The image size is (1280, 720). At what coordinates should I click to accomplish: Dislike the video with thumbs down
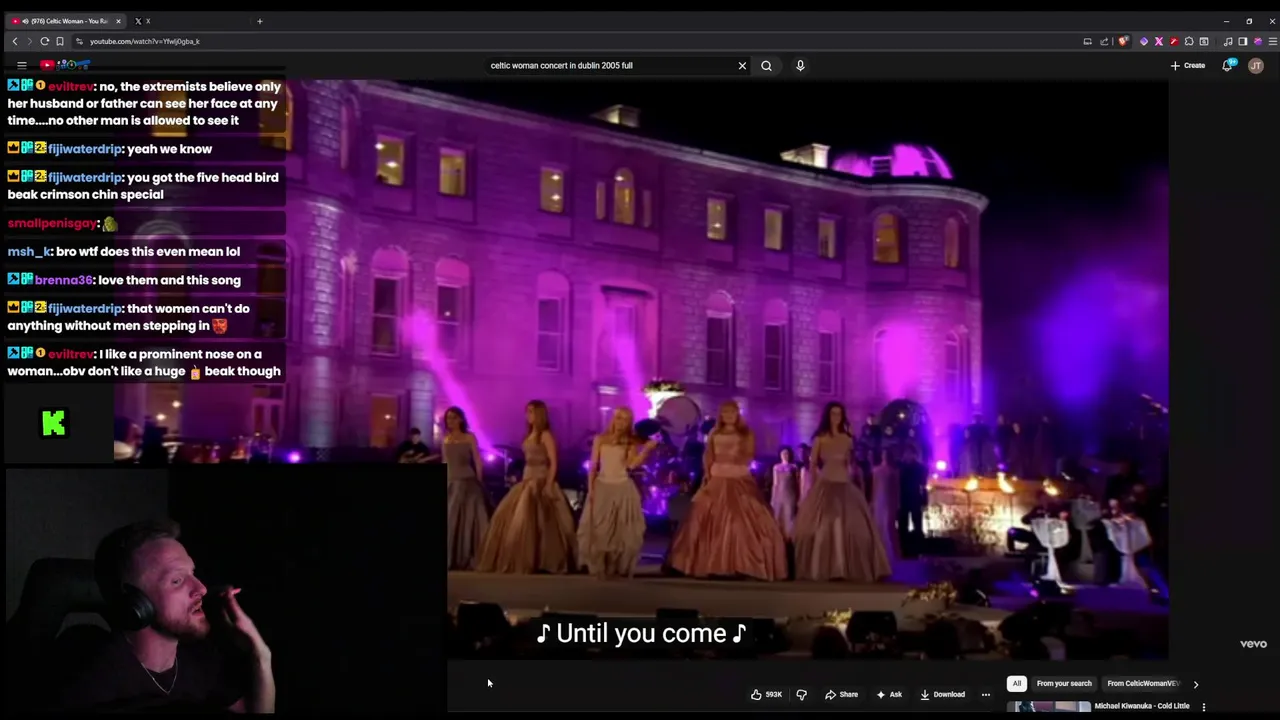point(801,694)
